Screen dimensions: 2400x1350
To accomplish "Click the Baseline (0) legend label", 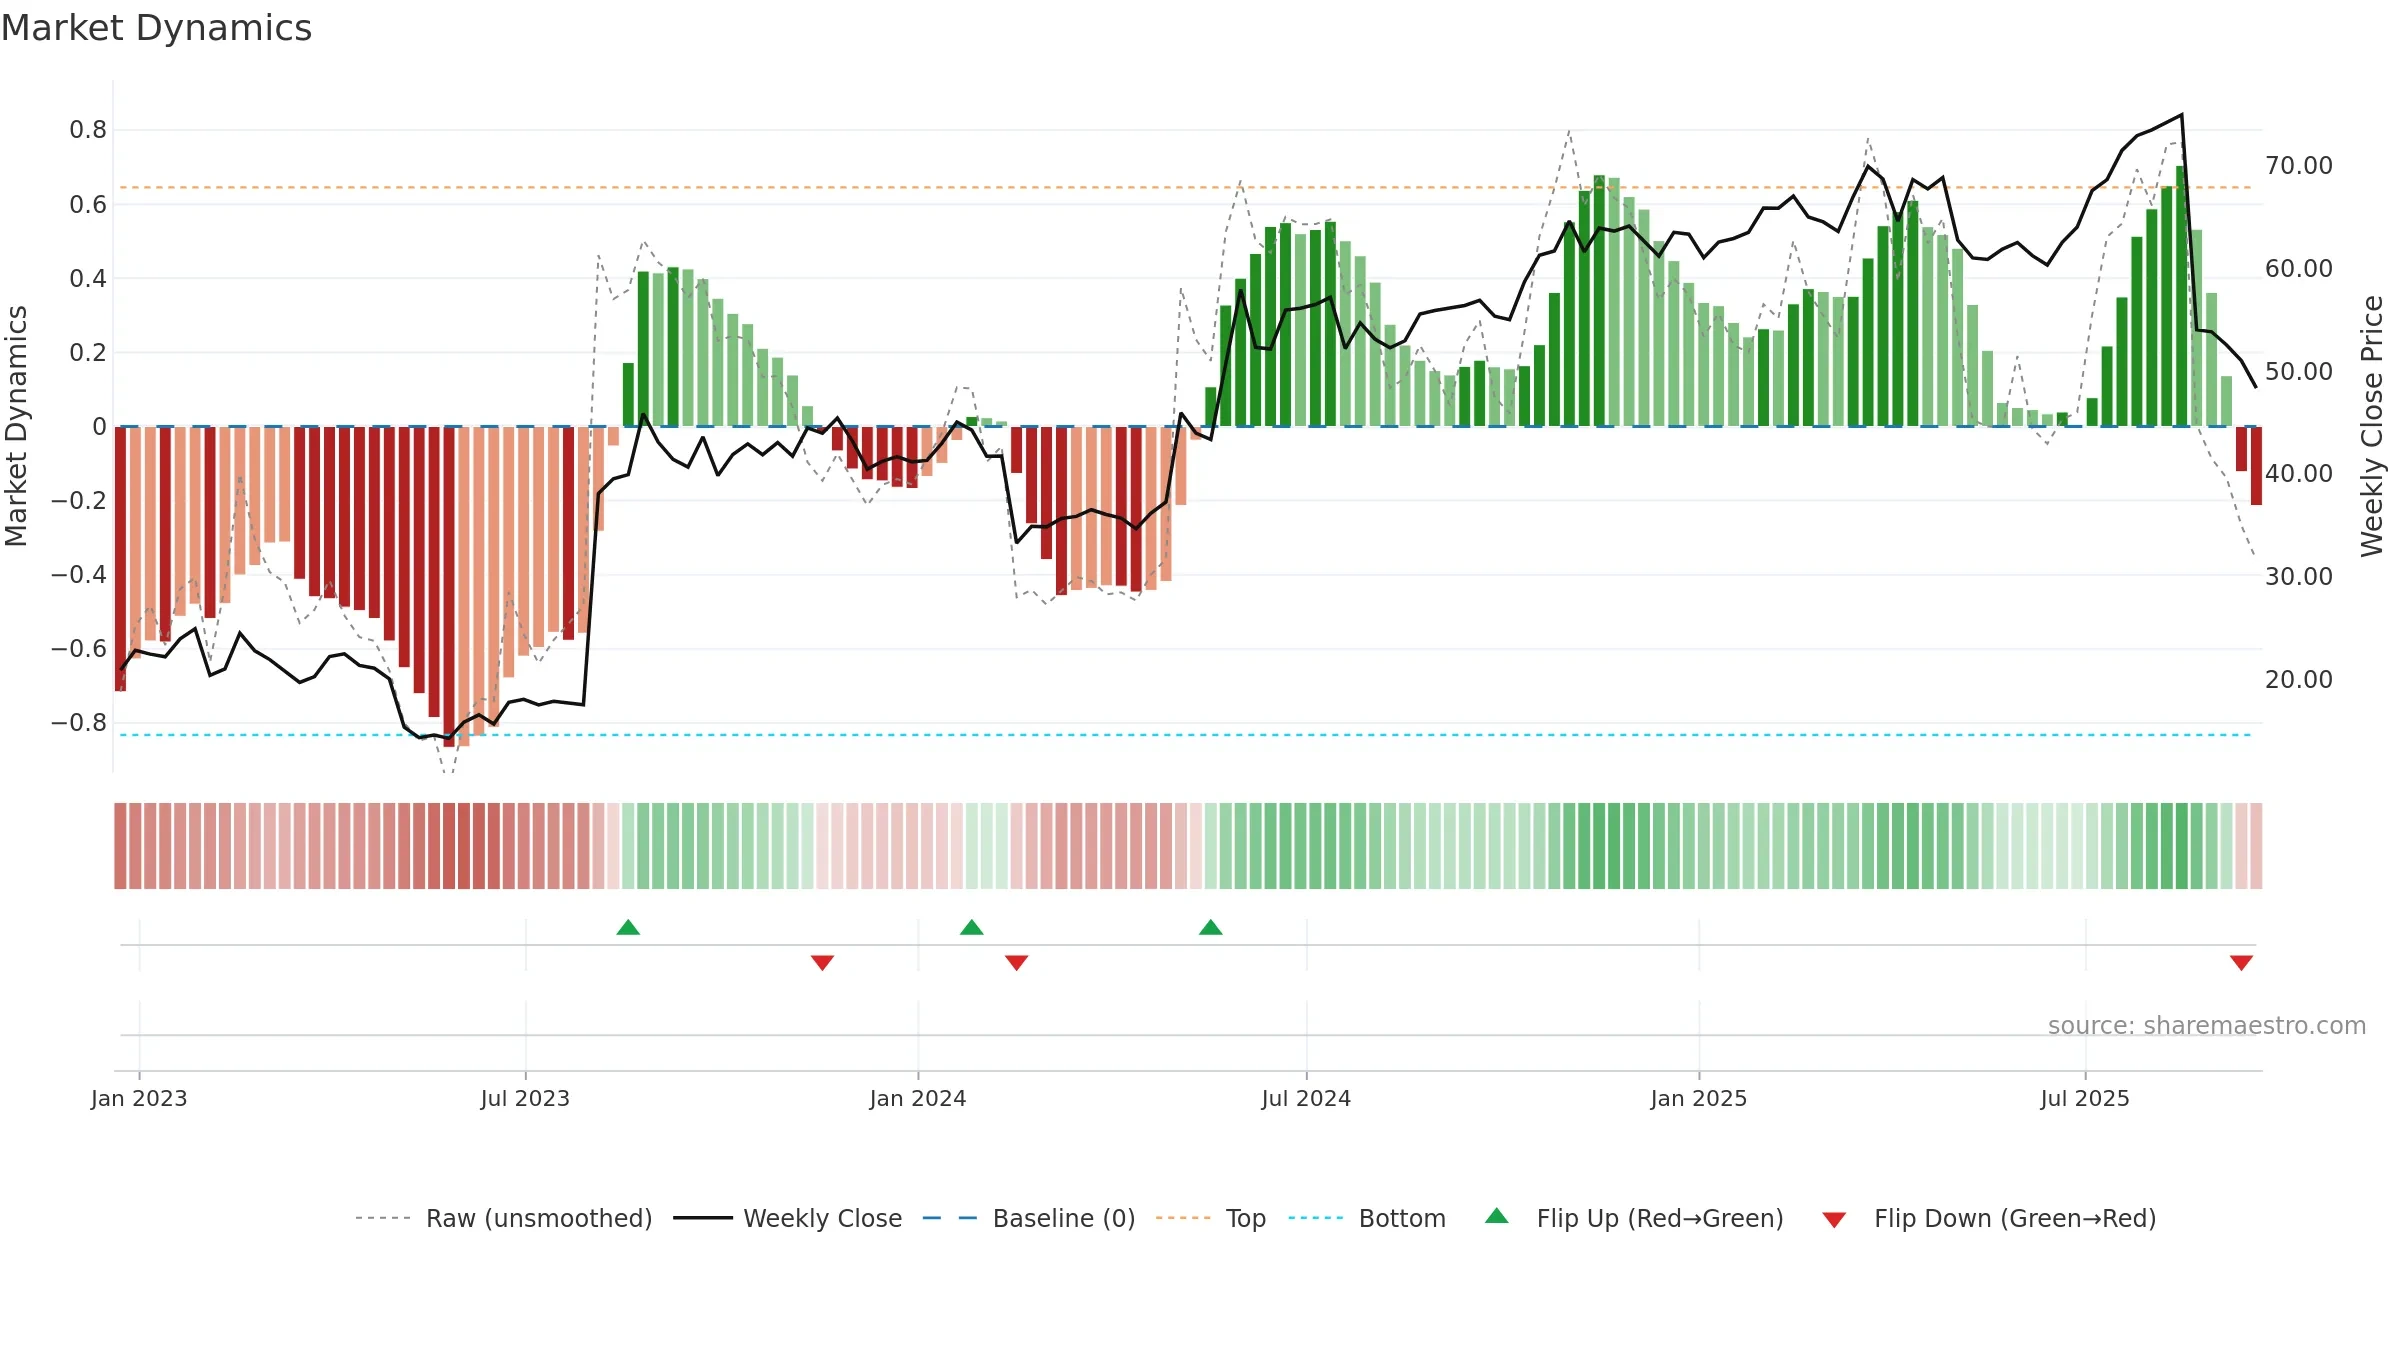I will tap(1064, 1218).
